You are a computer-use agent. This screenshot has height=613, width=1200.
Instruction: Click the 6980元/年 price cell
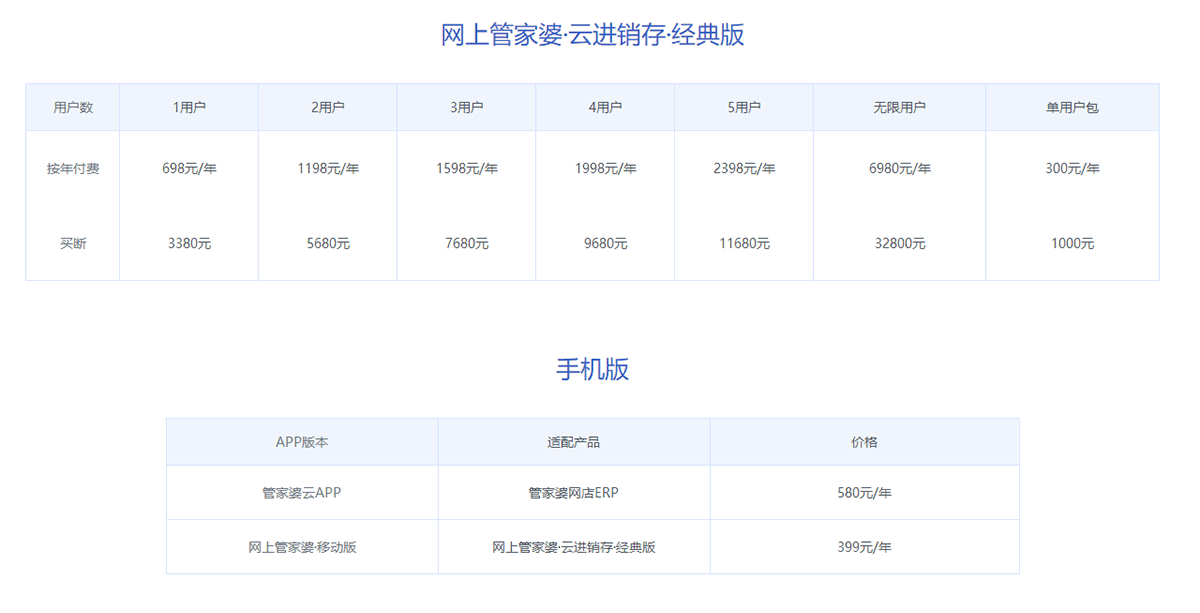[899, 169]
